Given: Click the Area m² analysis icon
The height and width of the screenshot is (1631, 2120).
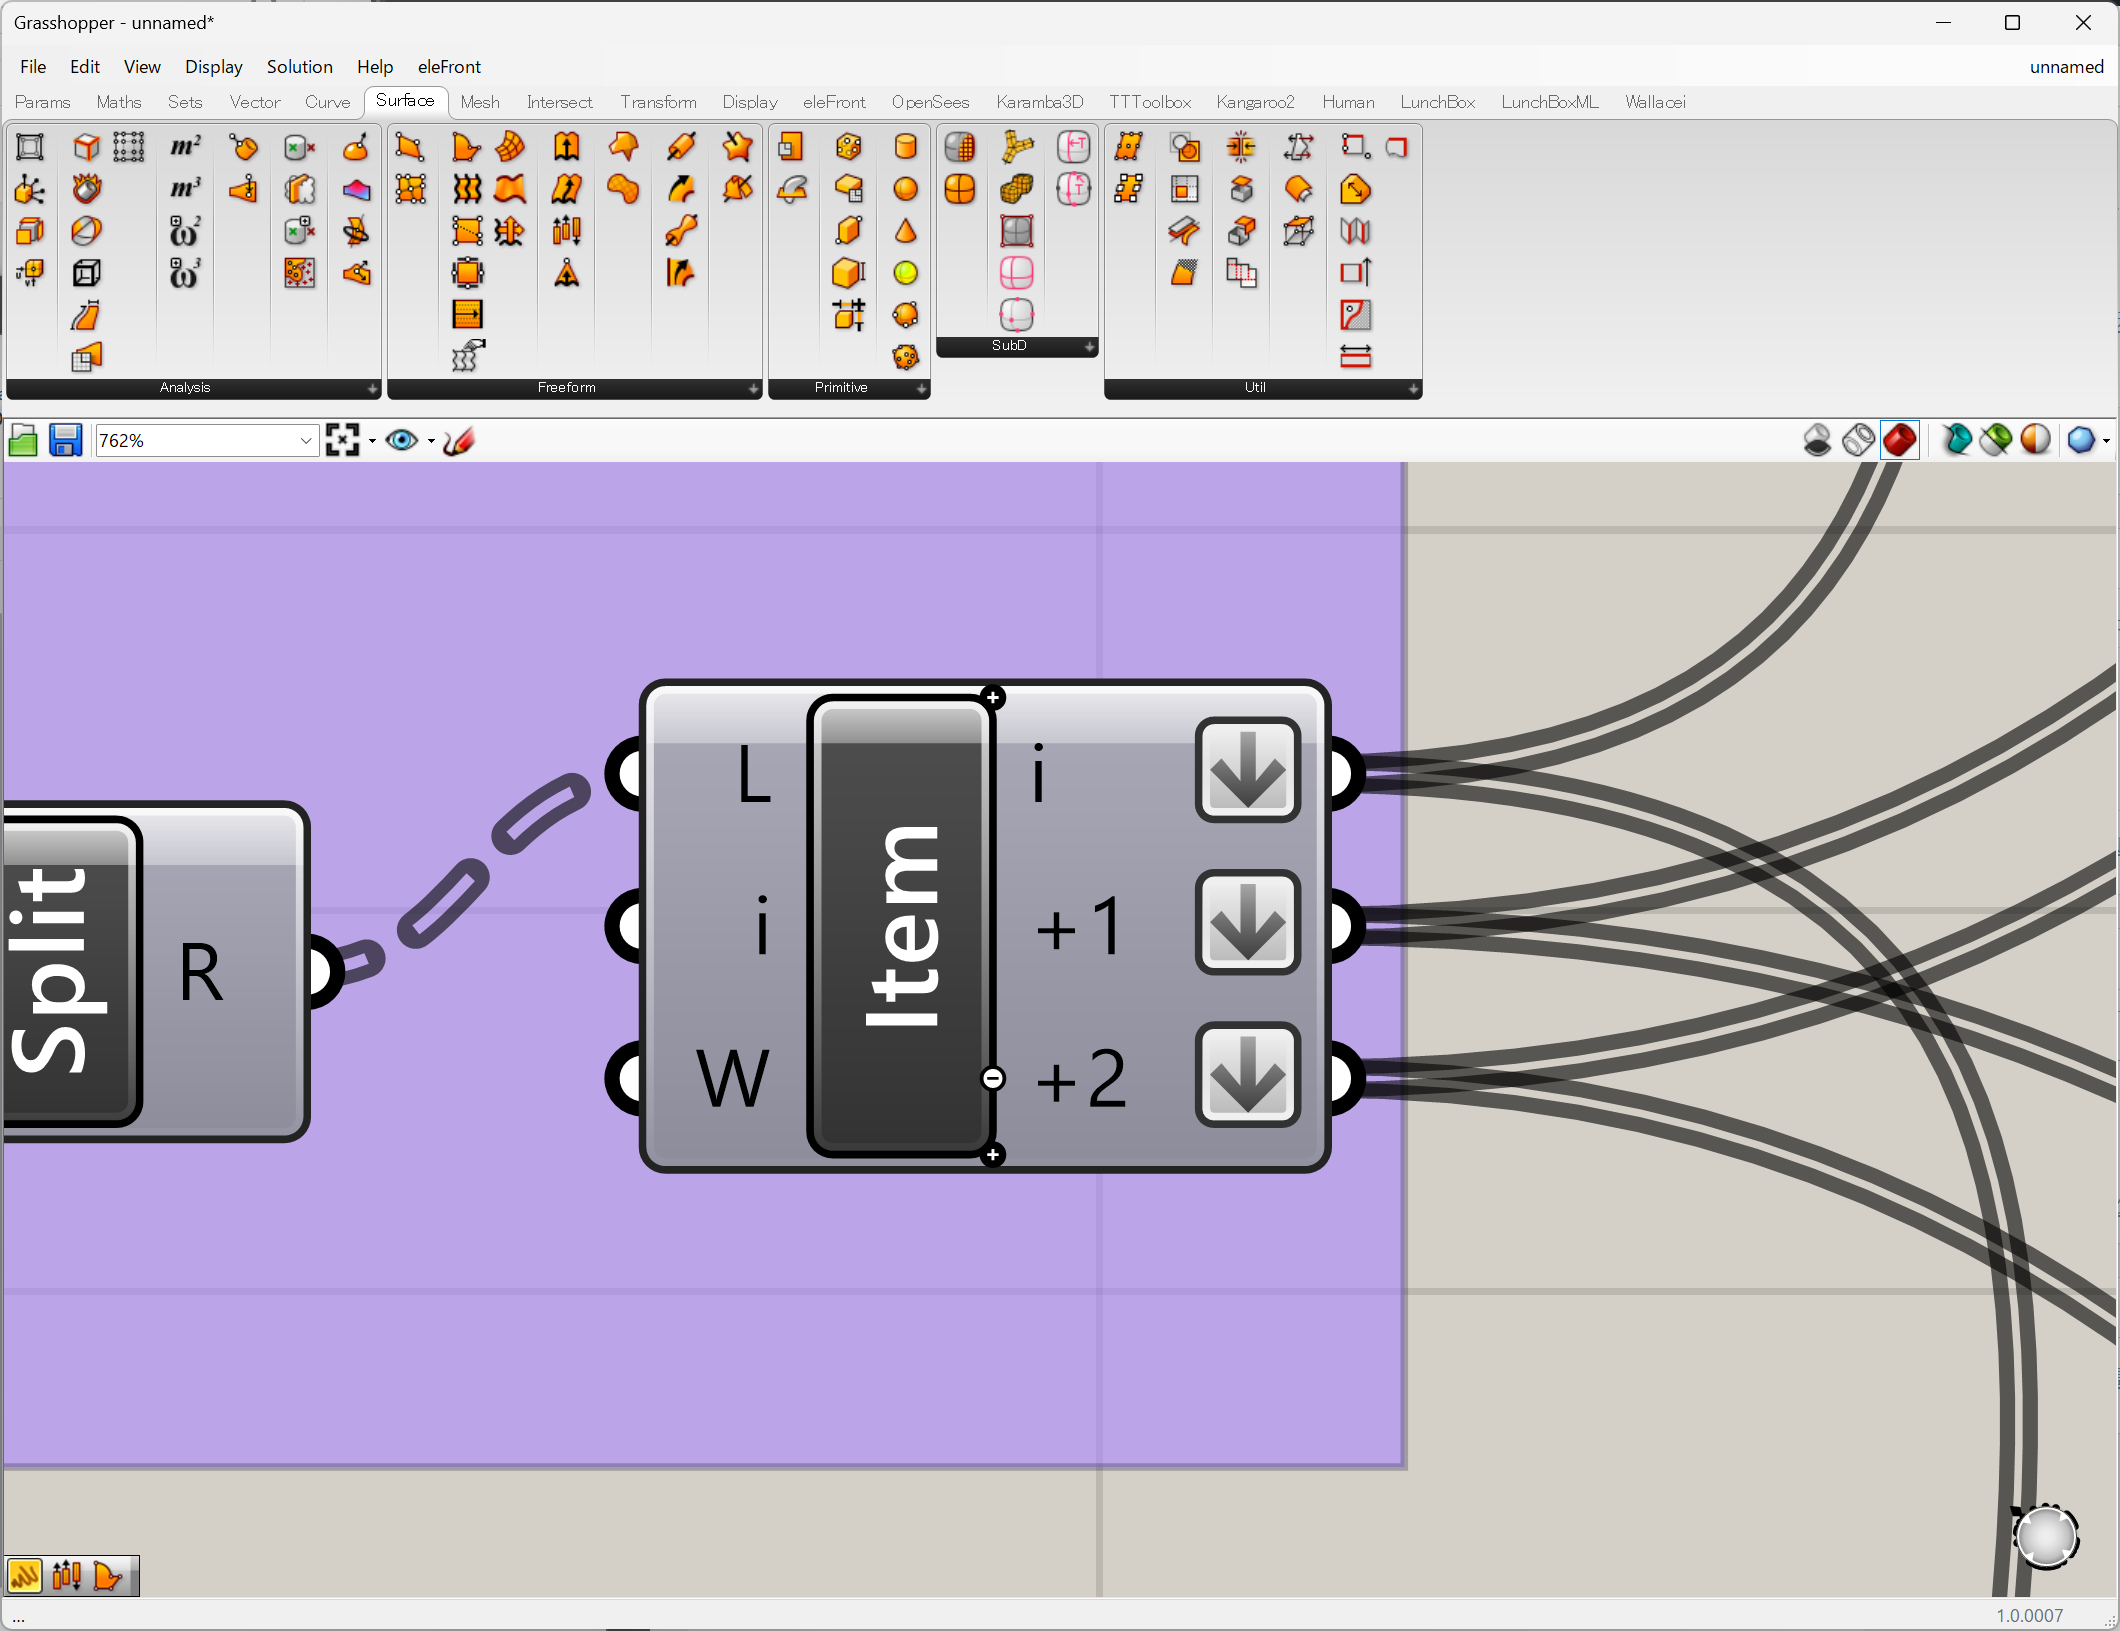Looking at the screenshot, I should click(x=185, y=147).
